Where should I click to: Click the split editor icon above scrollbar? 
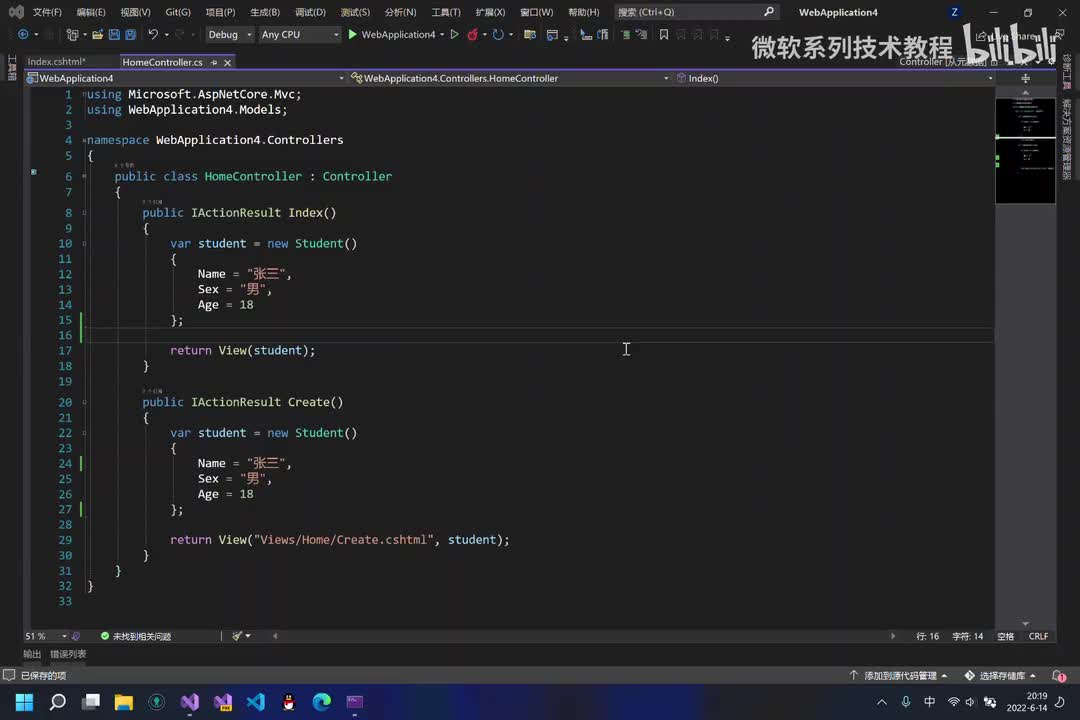[1026, 79]
